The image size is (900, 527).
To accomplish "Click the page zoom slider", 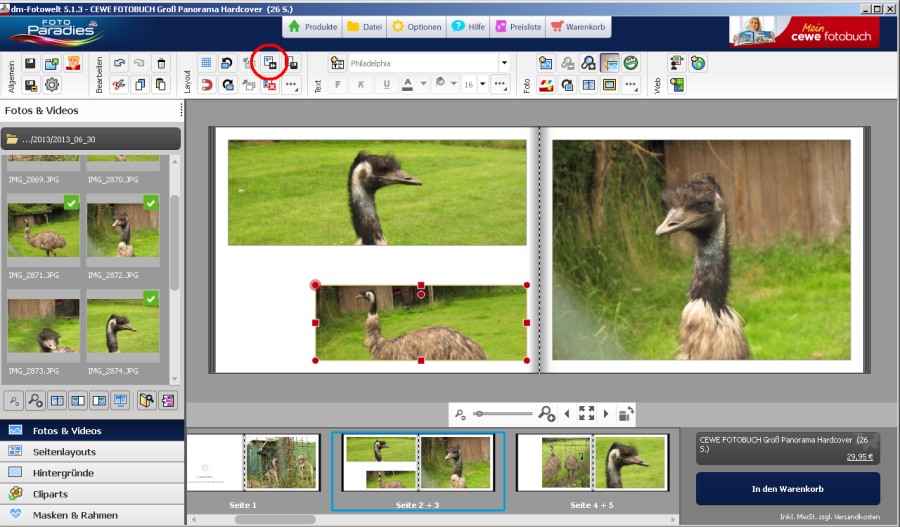I will (503, 413).
